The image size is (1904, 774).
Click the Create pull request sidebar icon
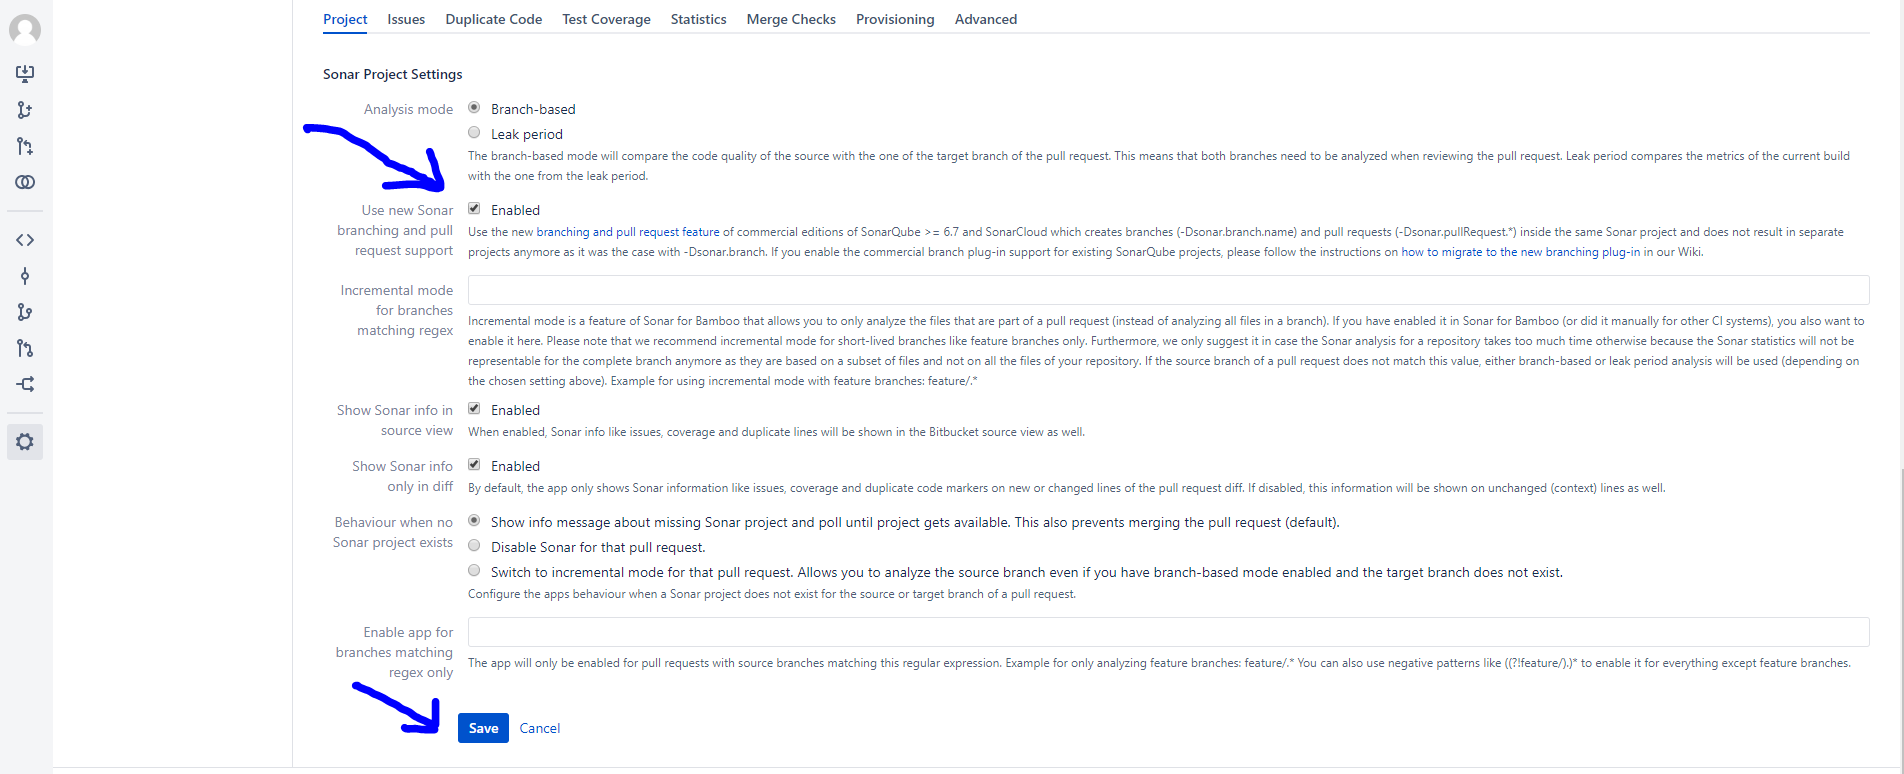click(25, 146)
